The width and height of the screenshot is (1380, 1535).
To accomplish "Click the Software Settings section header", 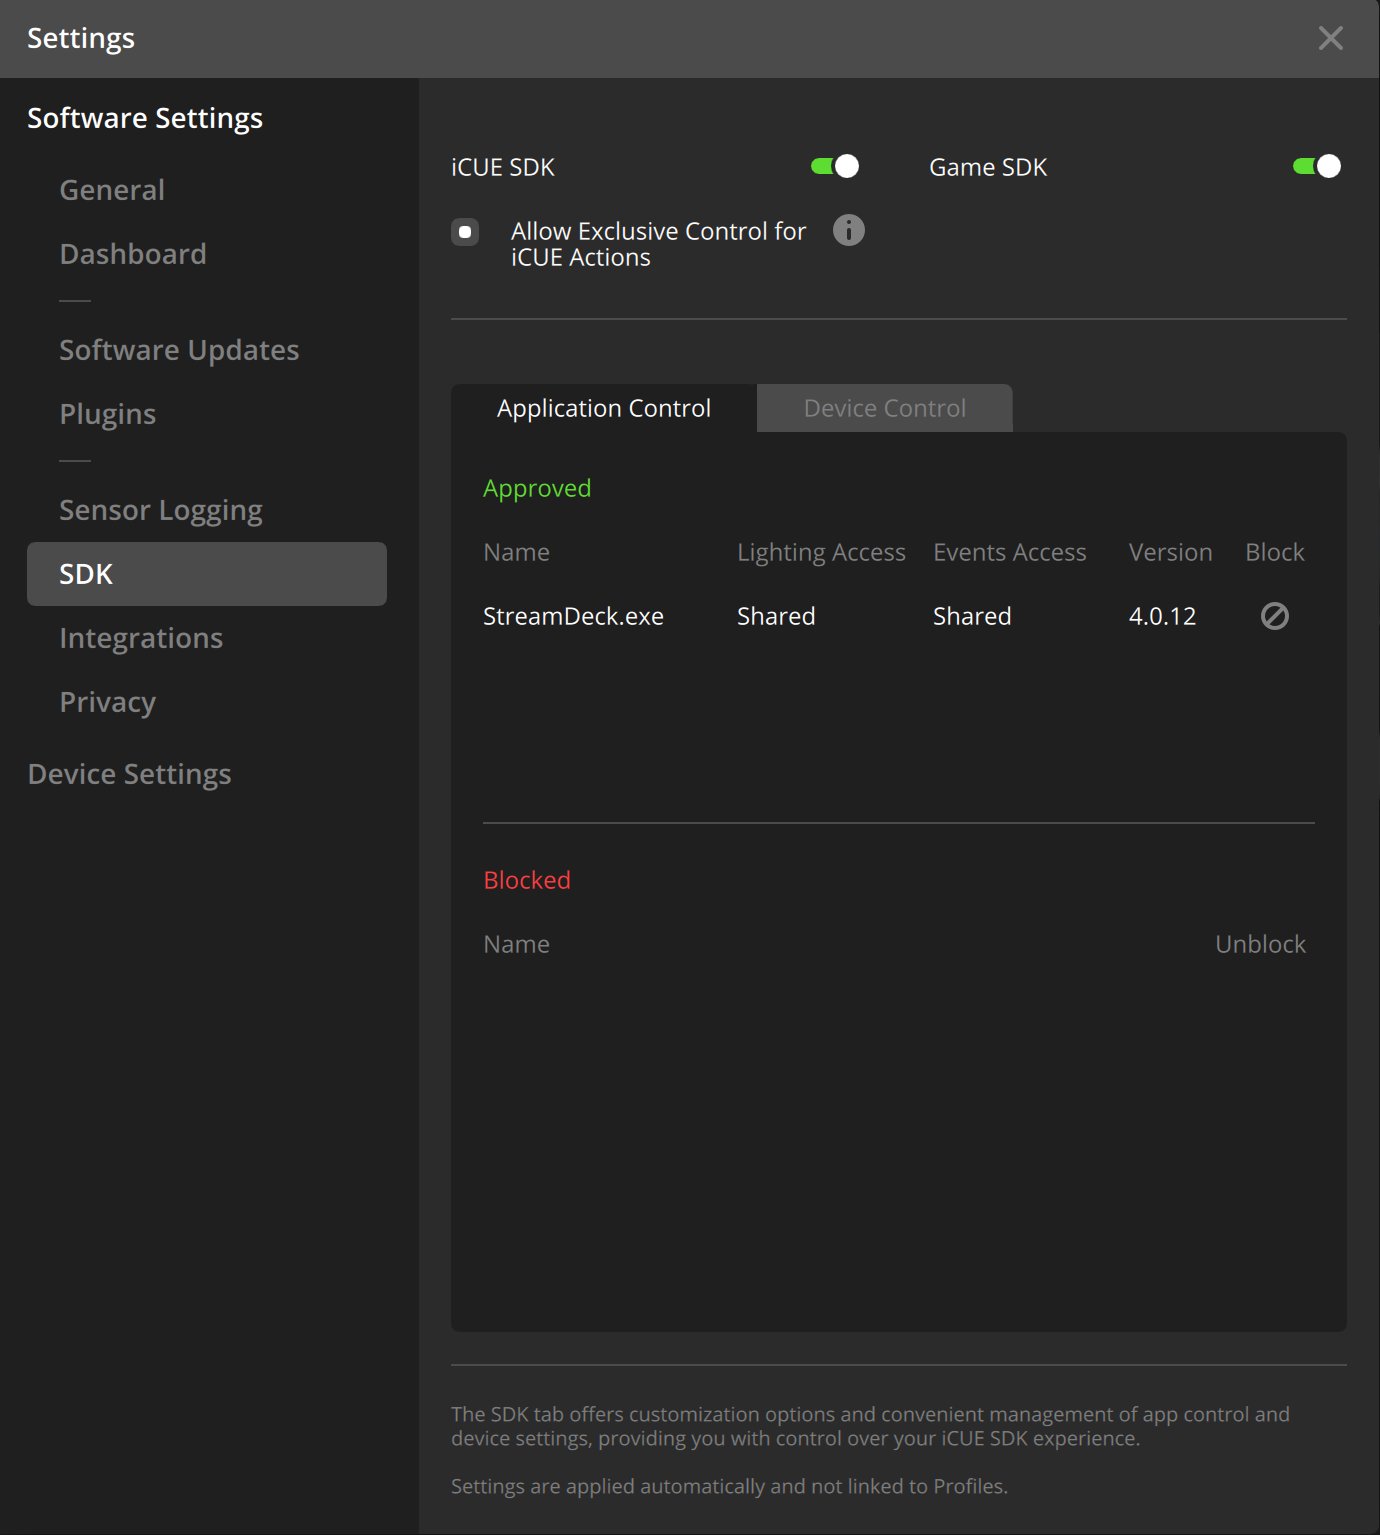I will 145,118.
